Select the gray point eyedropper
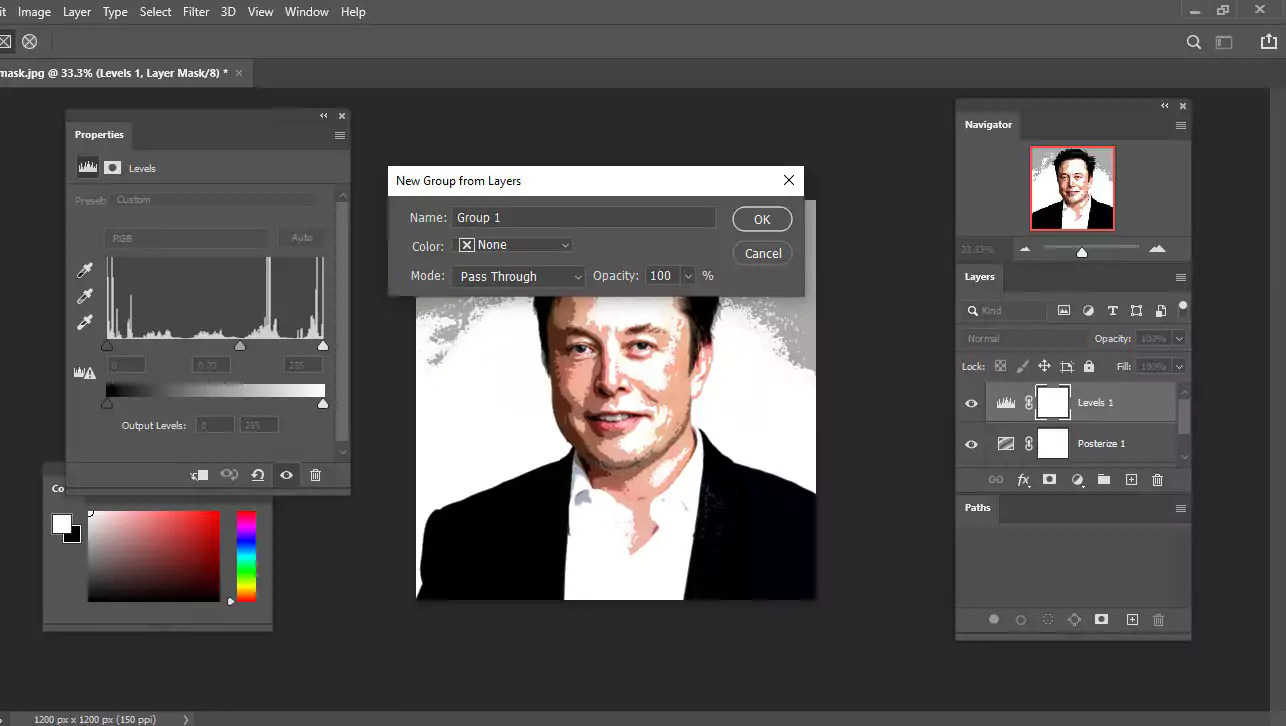The width and height of the screenshot is (1286, 726). click(x=85, y=297)
